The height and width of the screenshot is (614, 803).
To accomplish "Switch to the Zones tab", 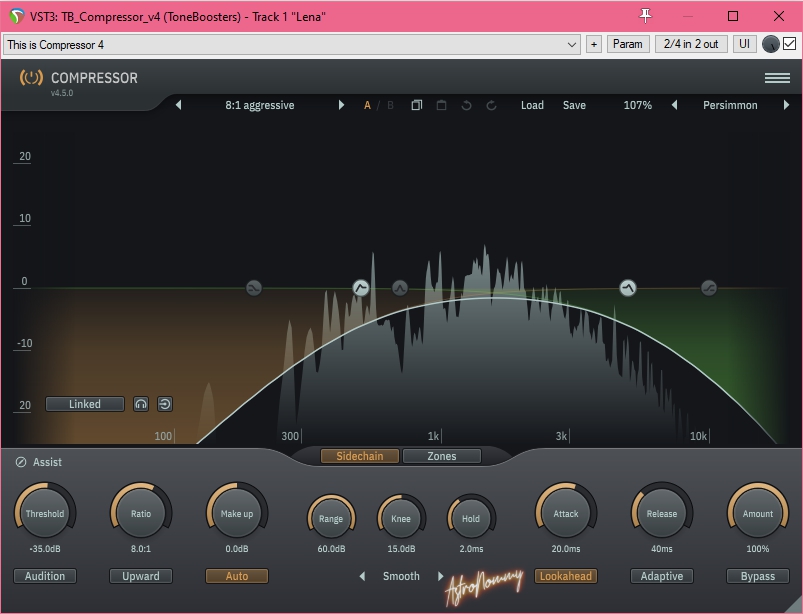I will pos(442,456).
